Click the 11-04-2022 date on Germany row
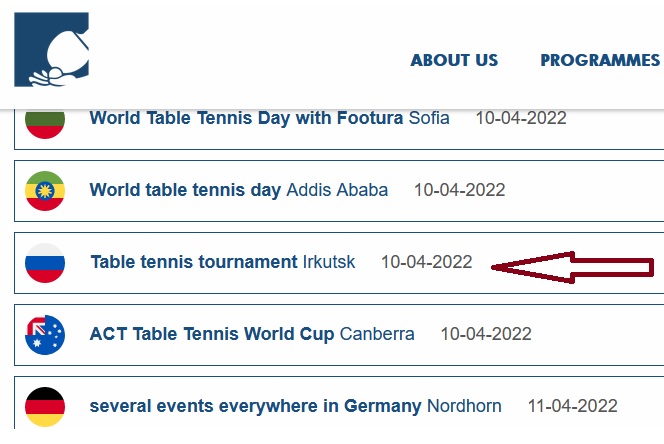This screenshot has height=444, width=664. click(573, 406)
